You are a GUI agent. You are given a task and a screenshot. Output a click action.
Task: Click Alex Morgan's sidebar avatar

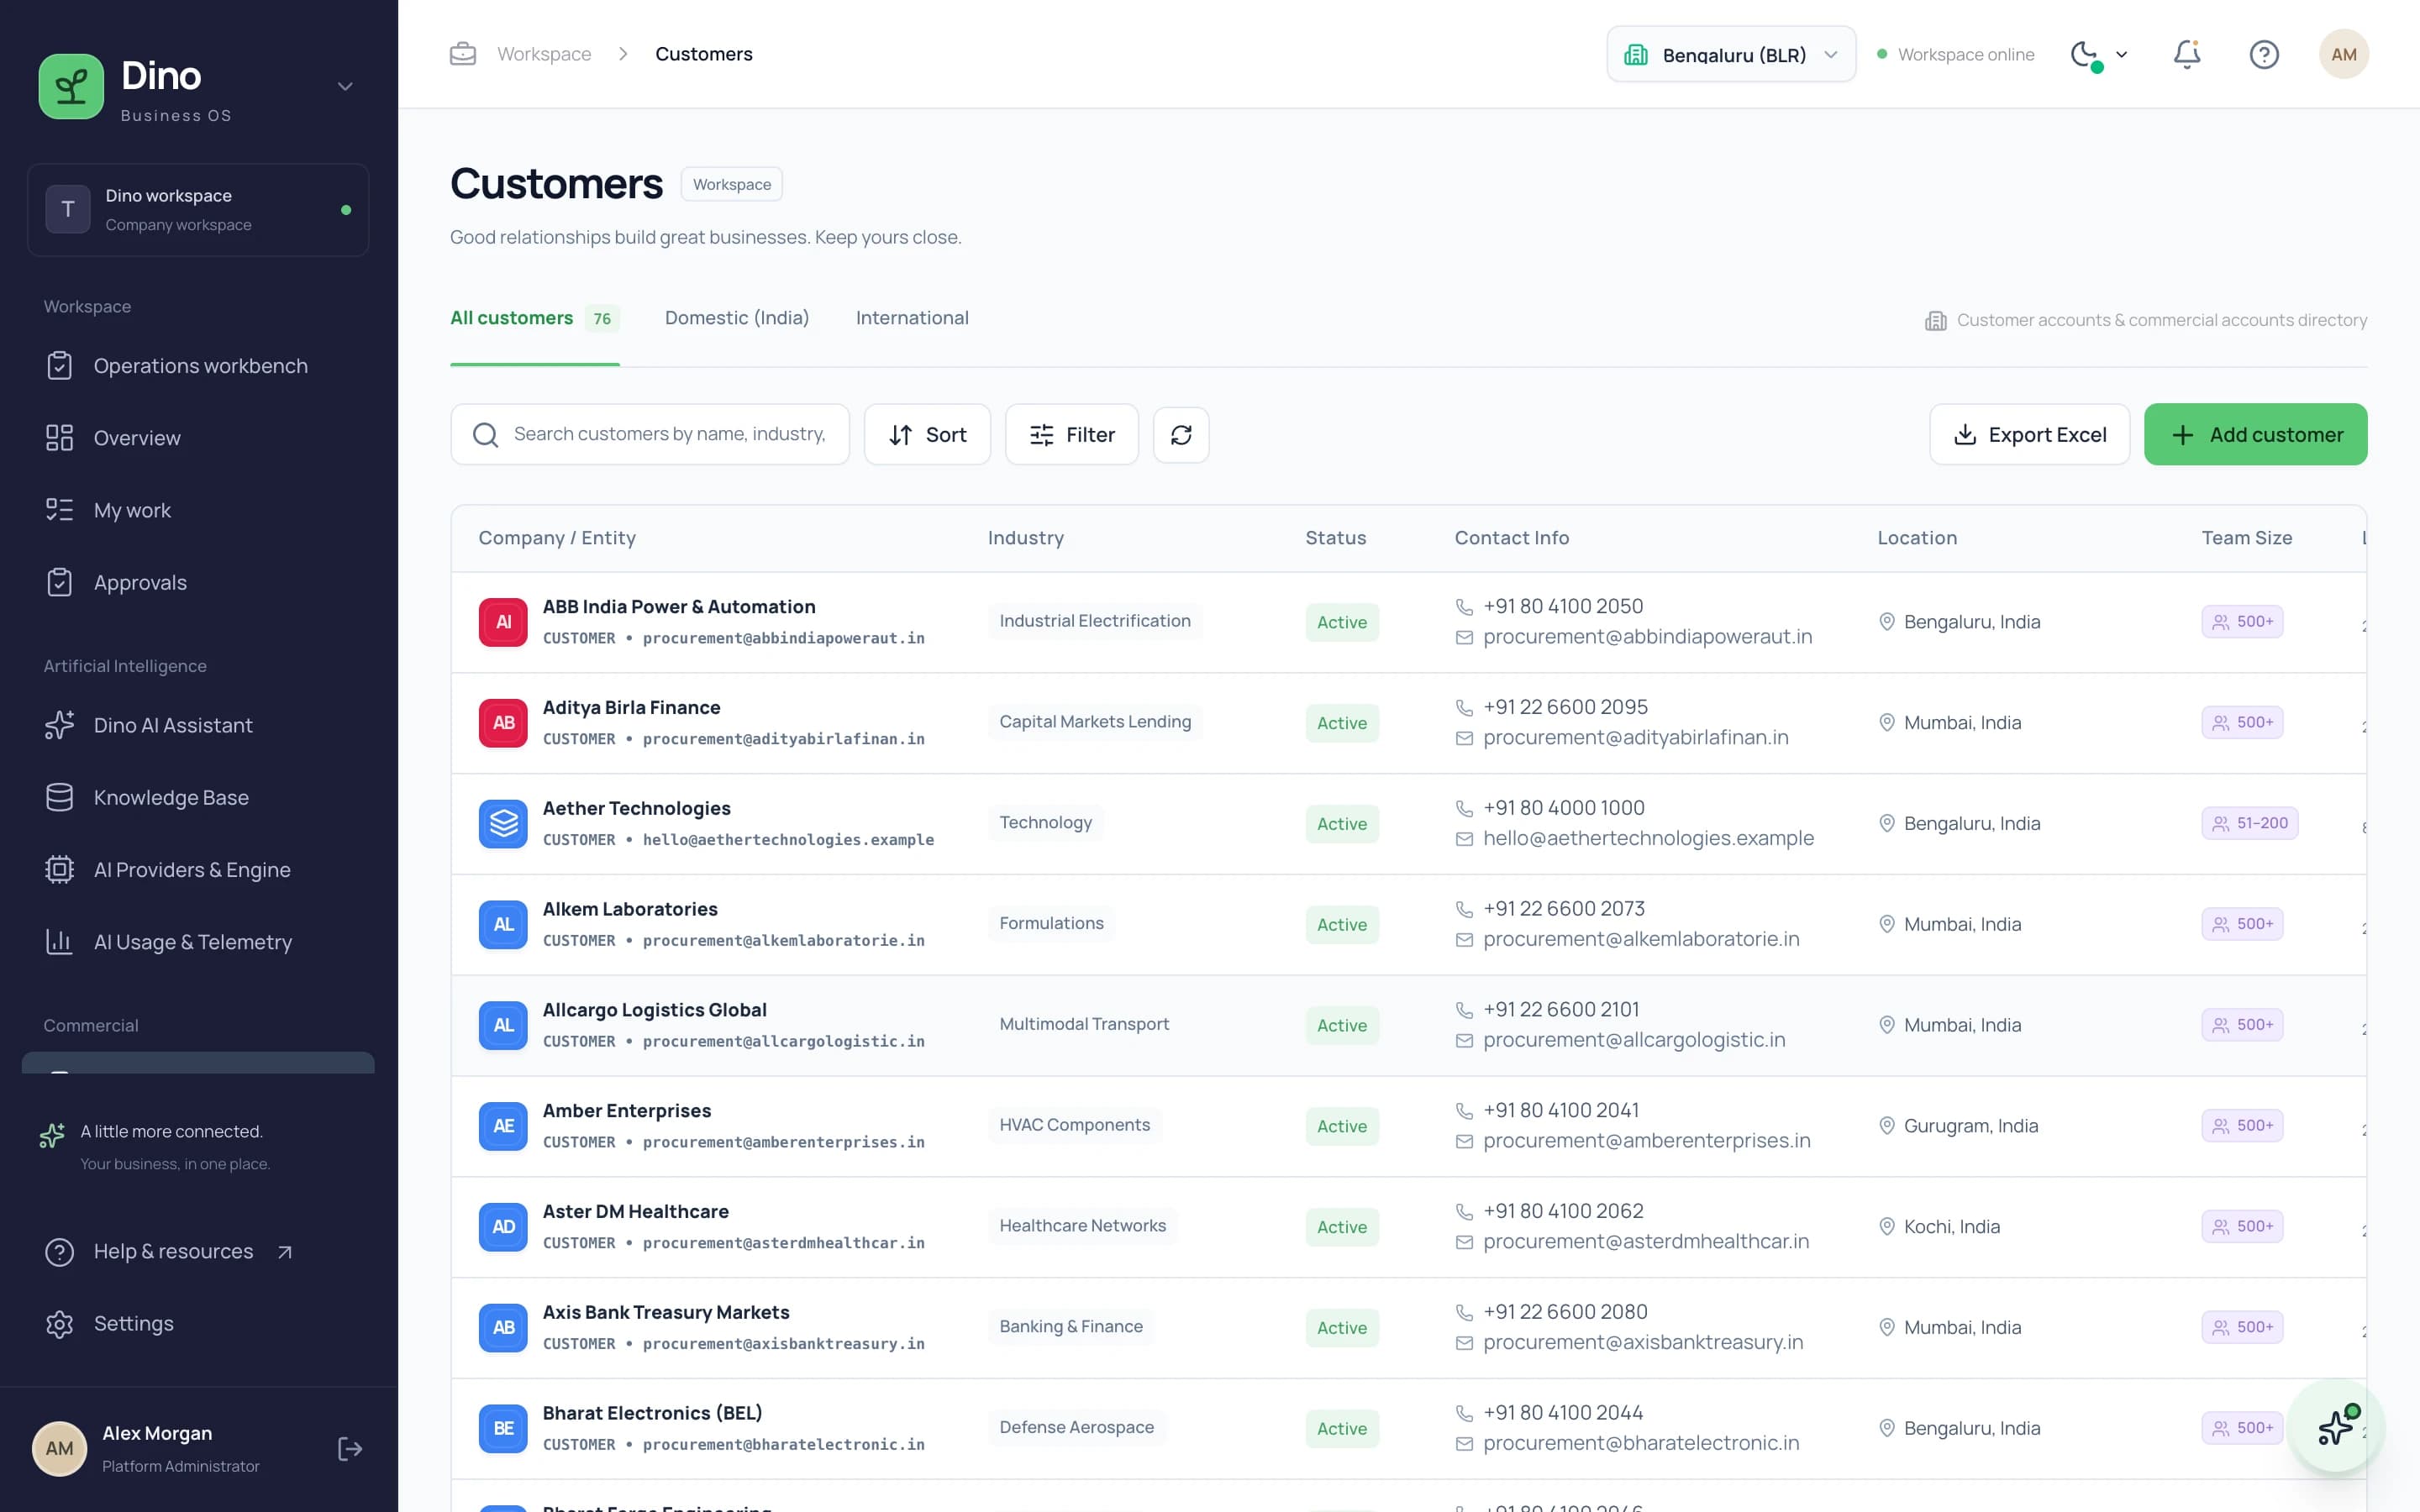pos(60,1449)
